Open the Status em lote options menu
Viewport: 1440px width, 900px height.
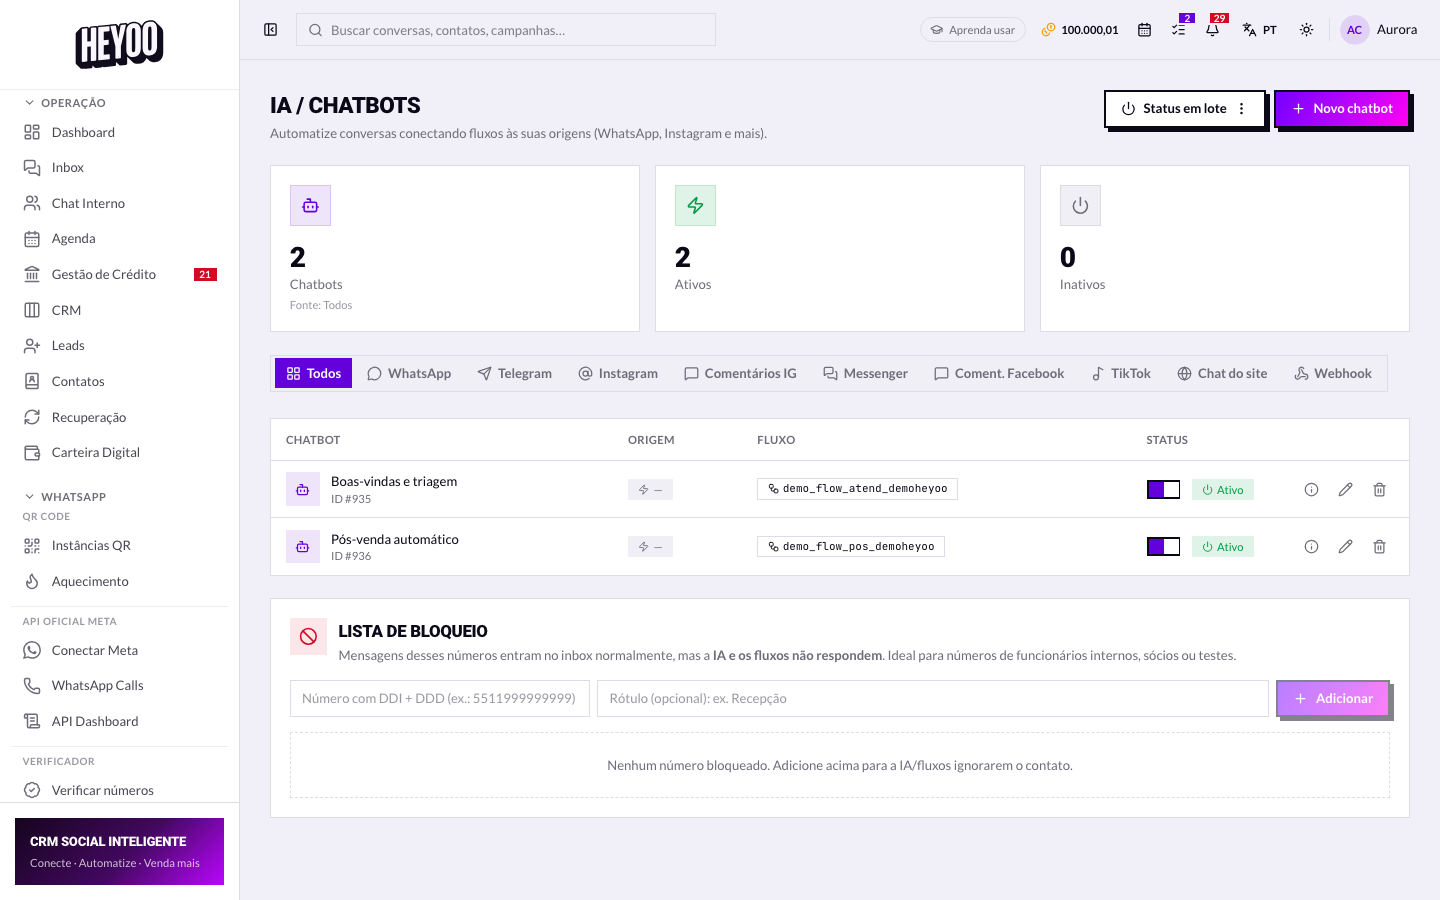pyautogui.click(x=1242, y=109)
